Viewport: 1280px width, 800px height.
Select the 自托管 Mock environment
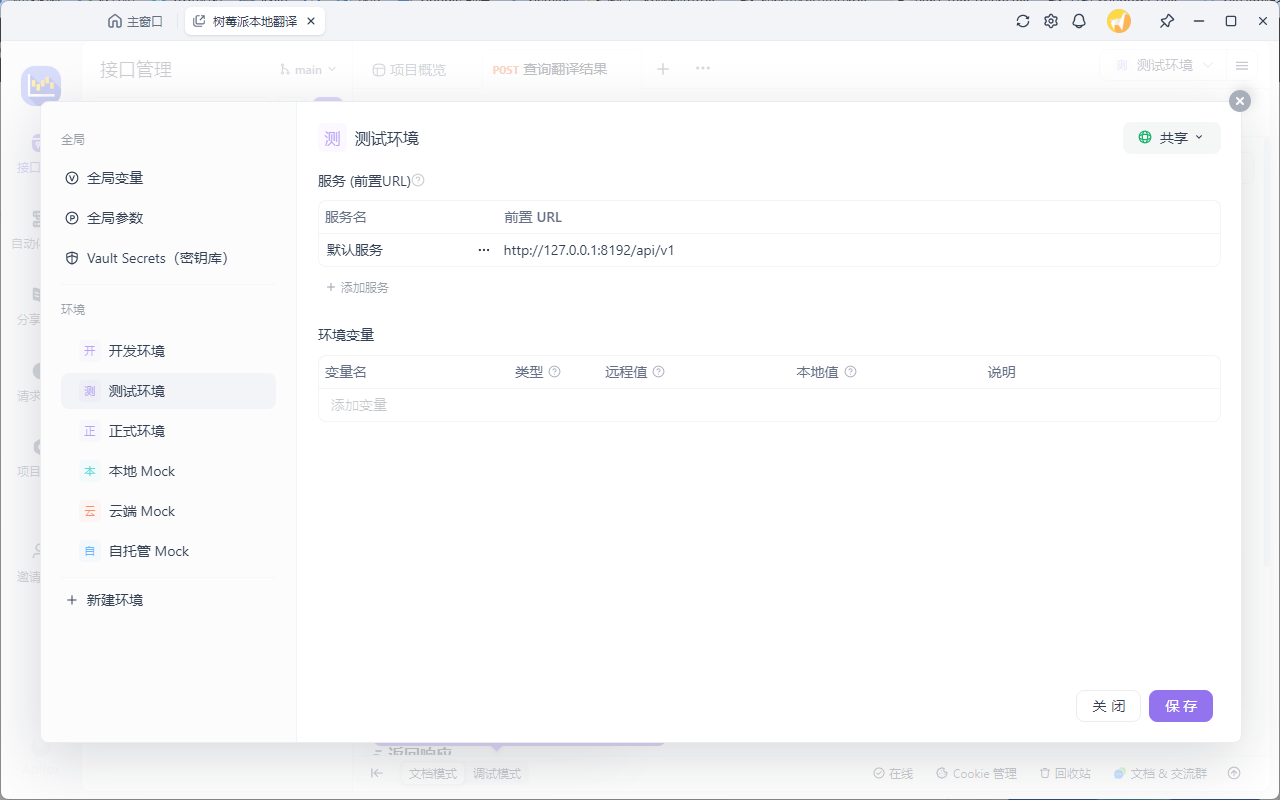(168, 551)
